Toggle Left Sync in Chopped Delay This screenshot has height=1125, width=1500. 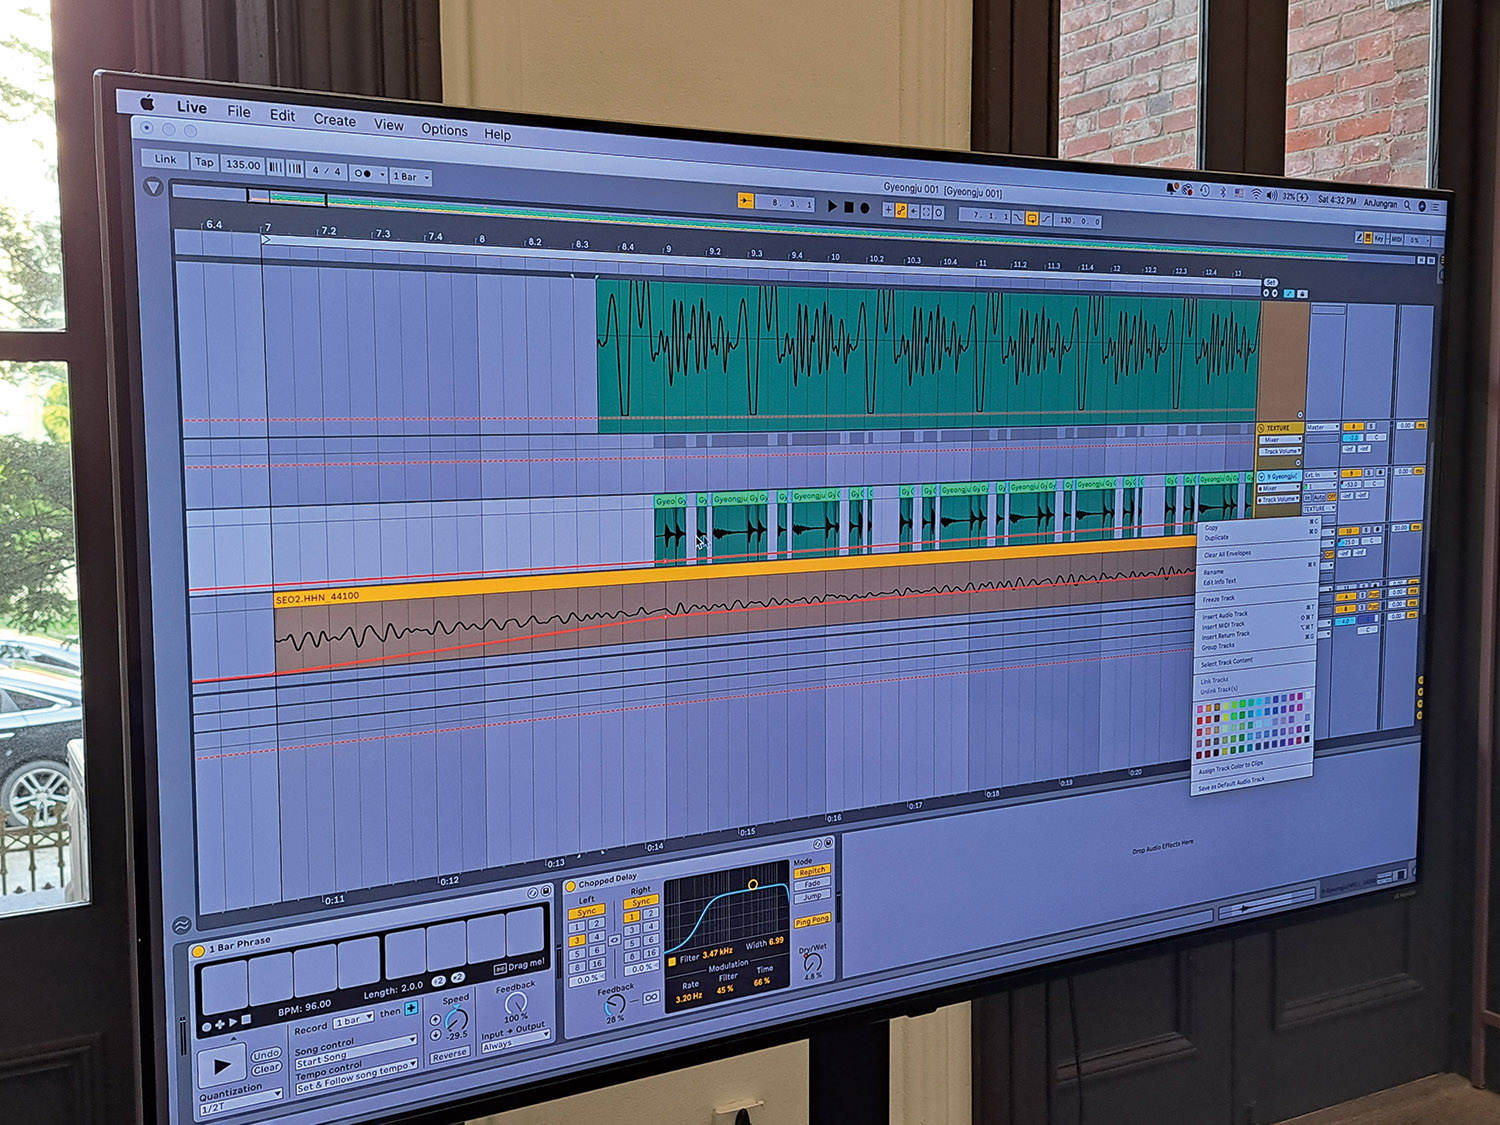click(x=586, y=912)
